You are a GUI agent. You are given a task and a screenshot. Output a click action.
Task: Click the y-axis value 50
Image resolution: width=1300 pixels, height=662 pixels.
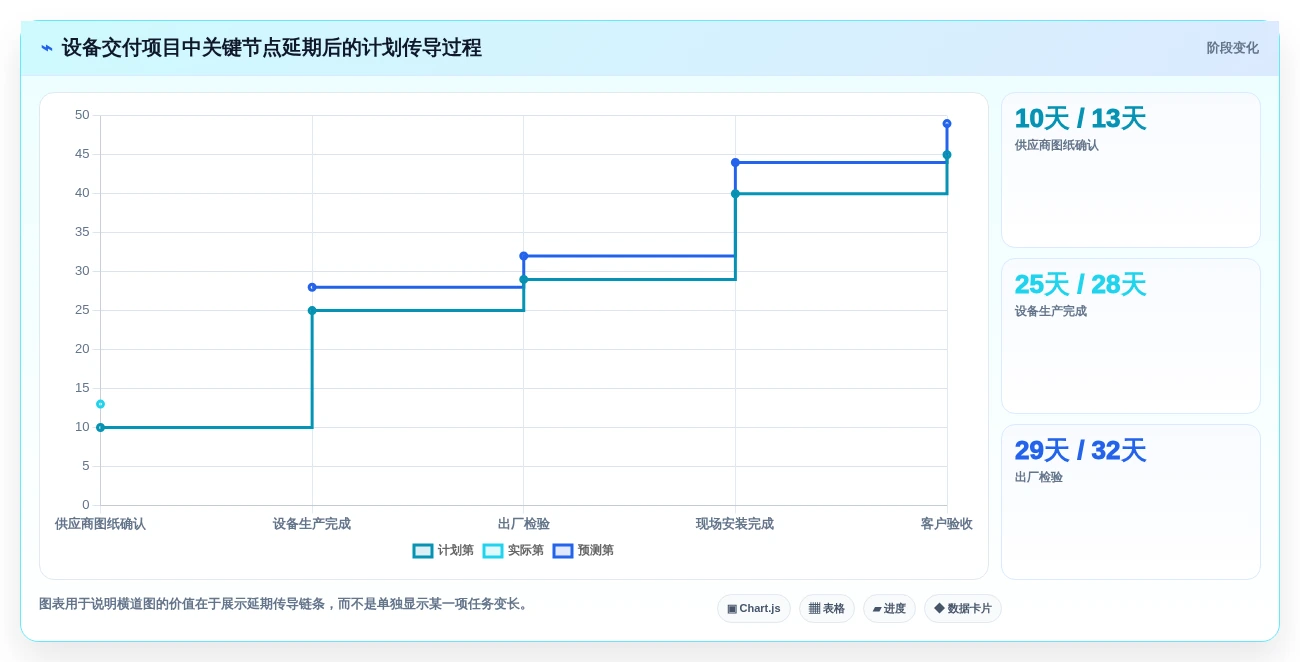tap(82, 115)
